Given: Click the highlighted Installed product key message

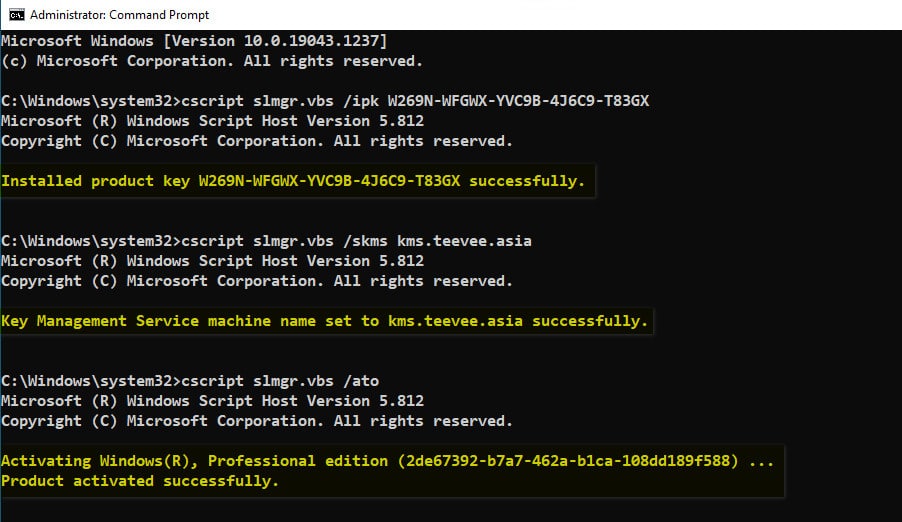Looking at the screenshot, I should click(293, 181).
